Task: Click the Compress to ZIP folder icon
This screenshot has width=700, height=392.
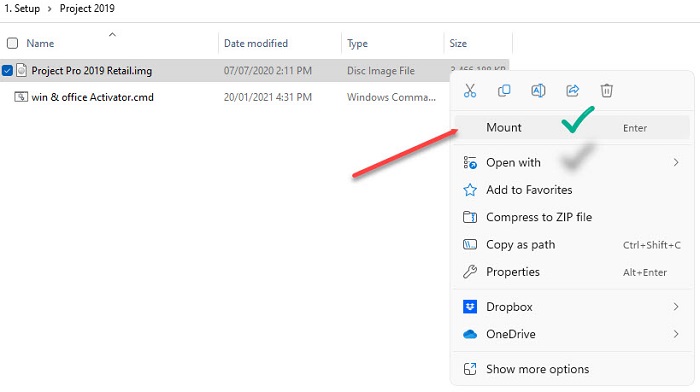Action: click(x=470, y=217)
